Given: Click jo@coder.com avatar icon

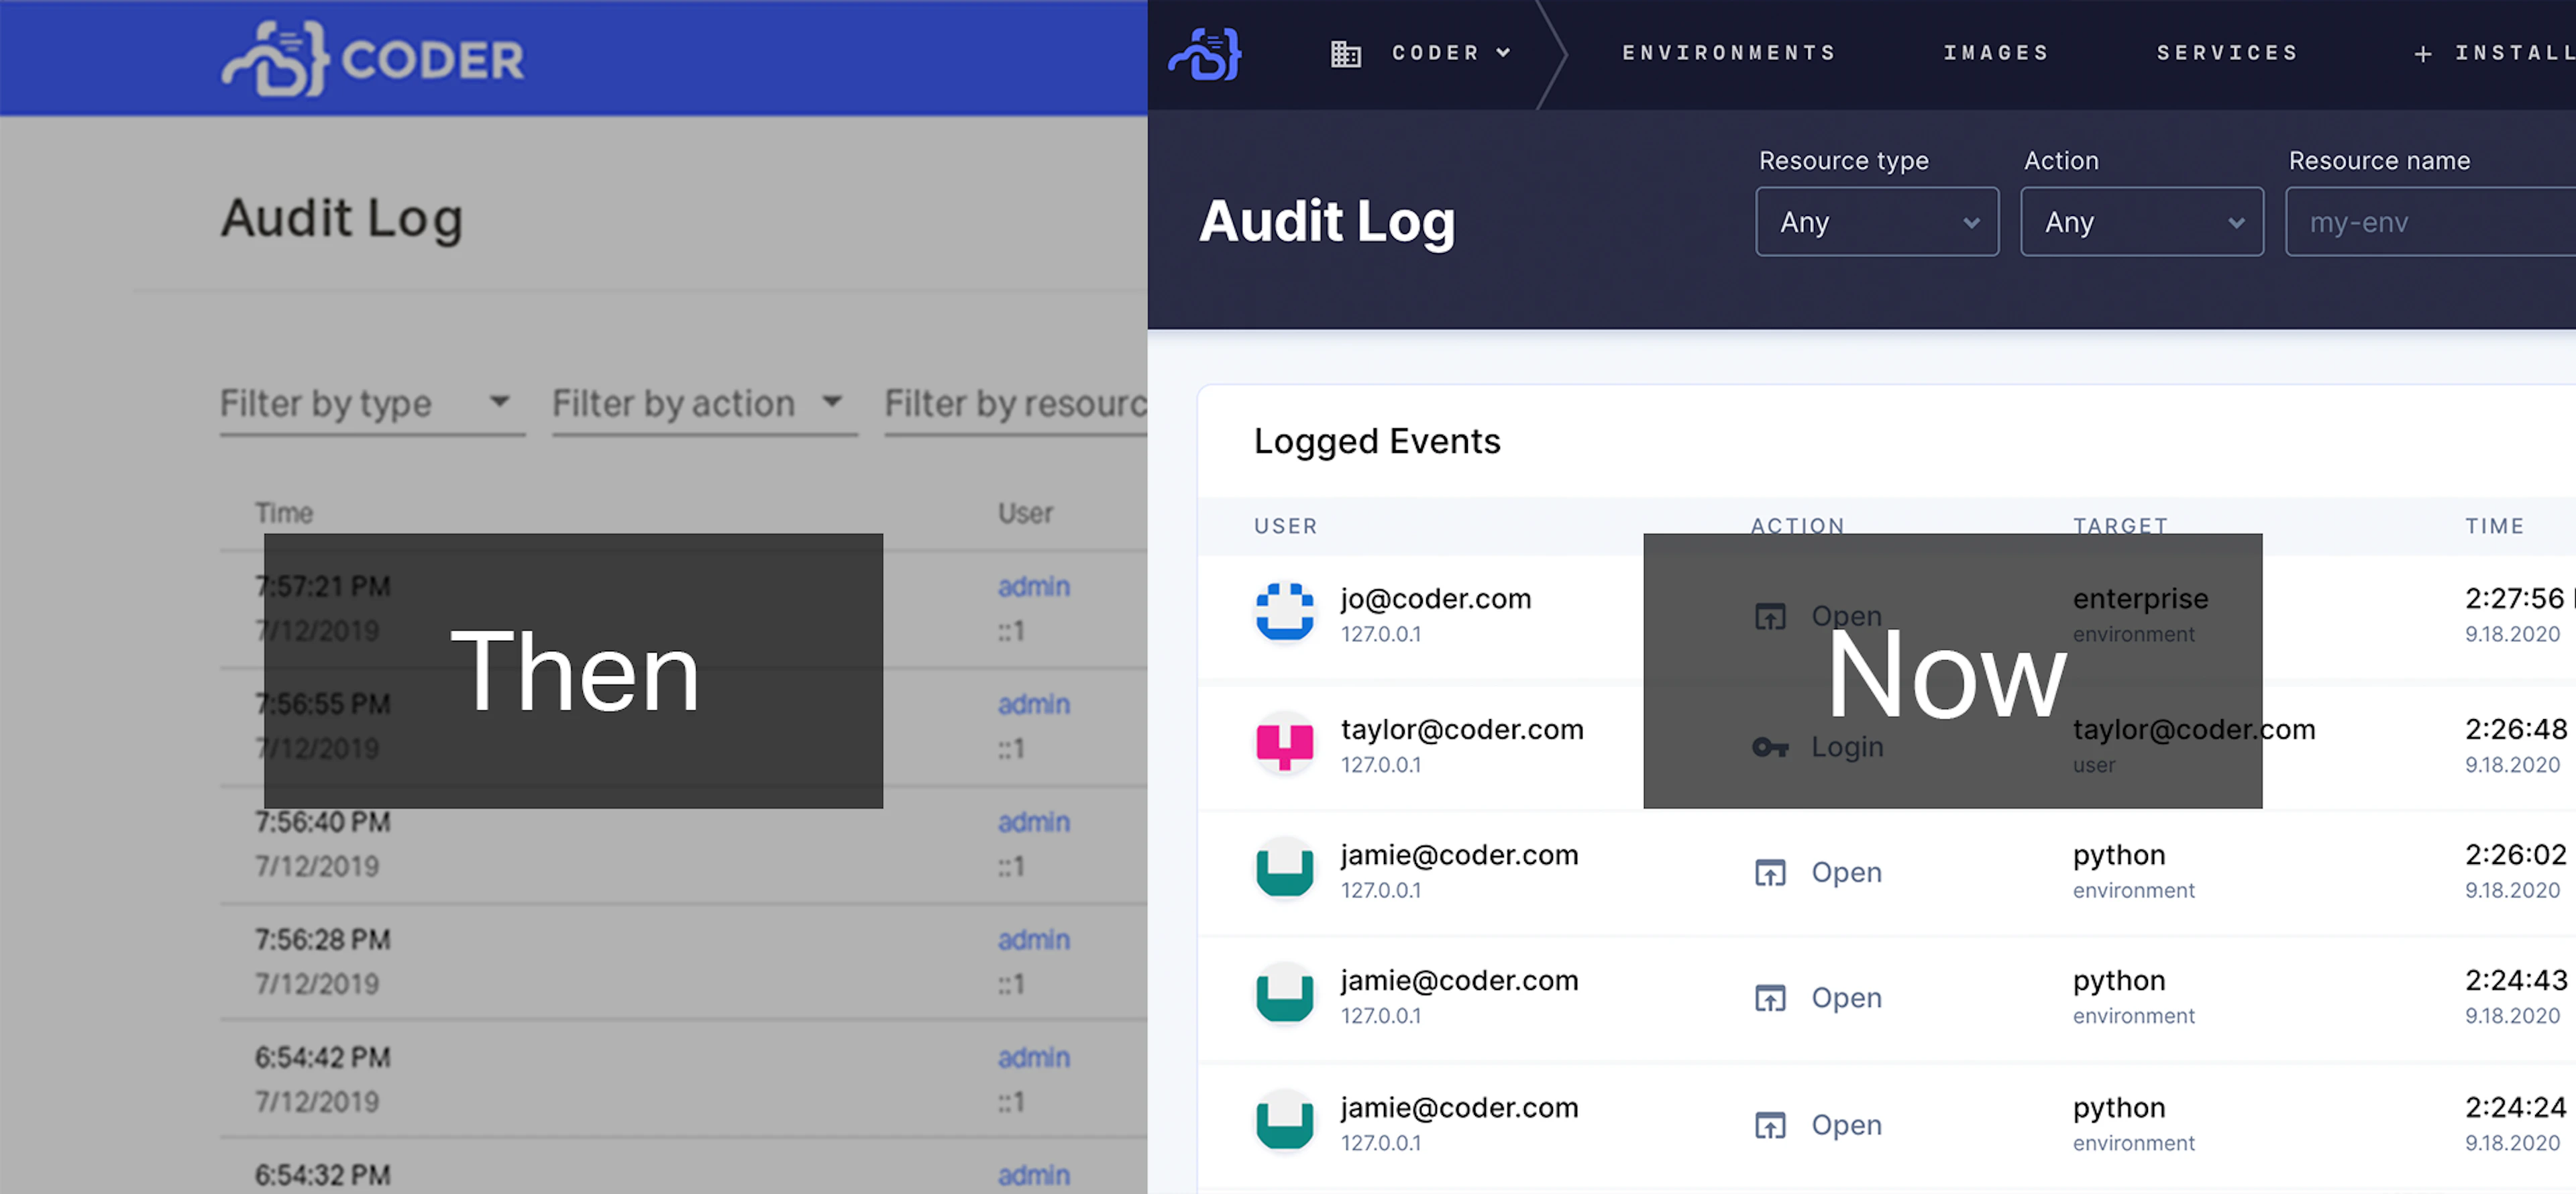Looking at the screenshot, I should click(1284, 611).
